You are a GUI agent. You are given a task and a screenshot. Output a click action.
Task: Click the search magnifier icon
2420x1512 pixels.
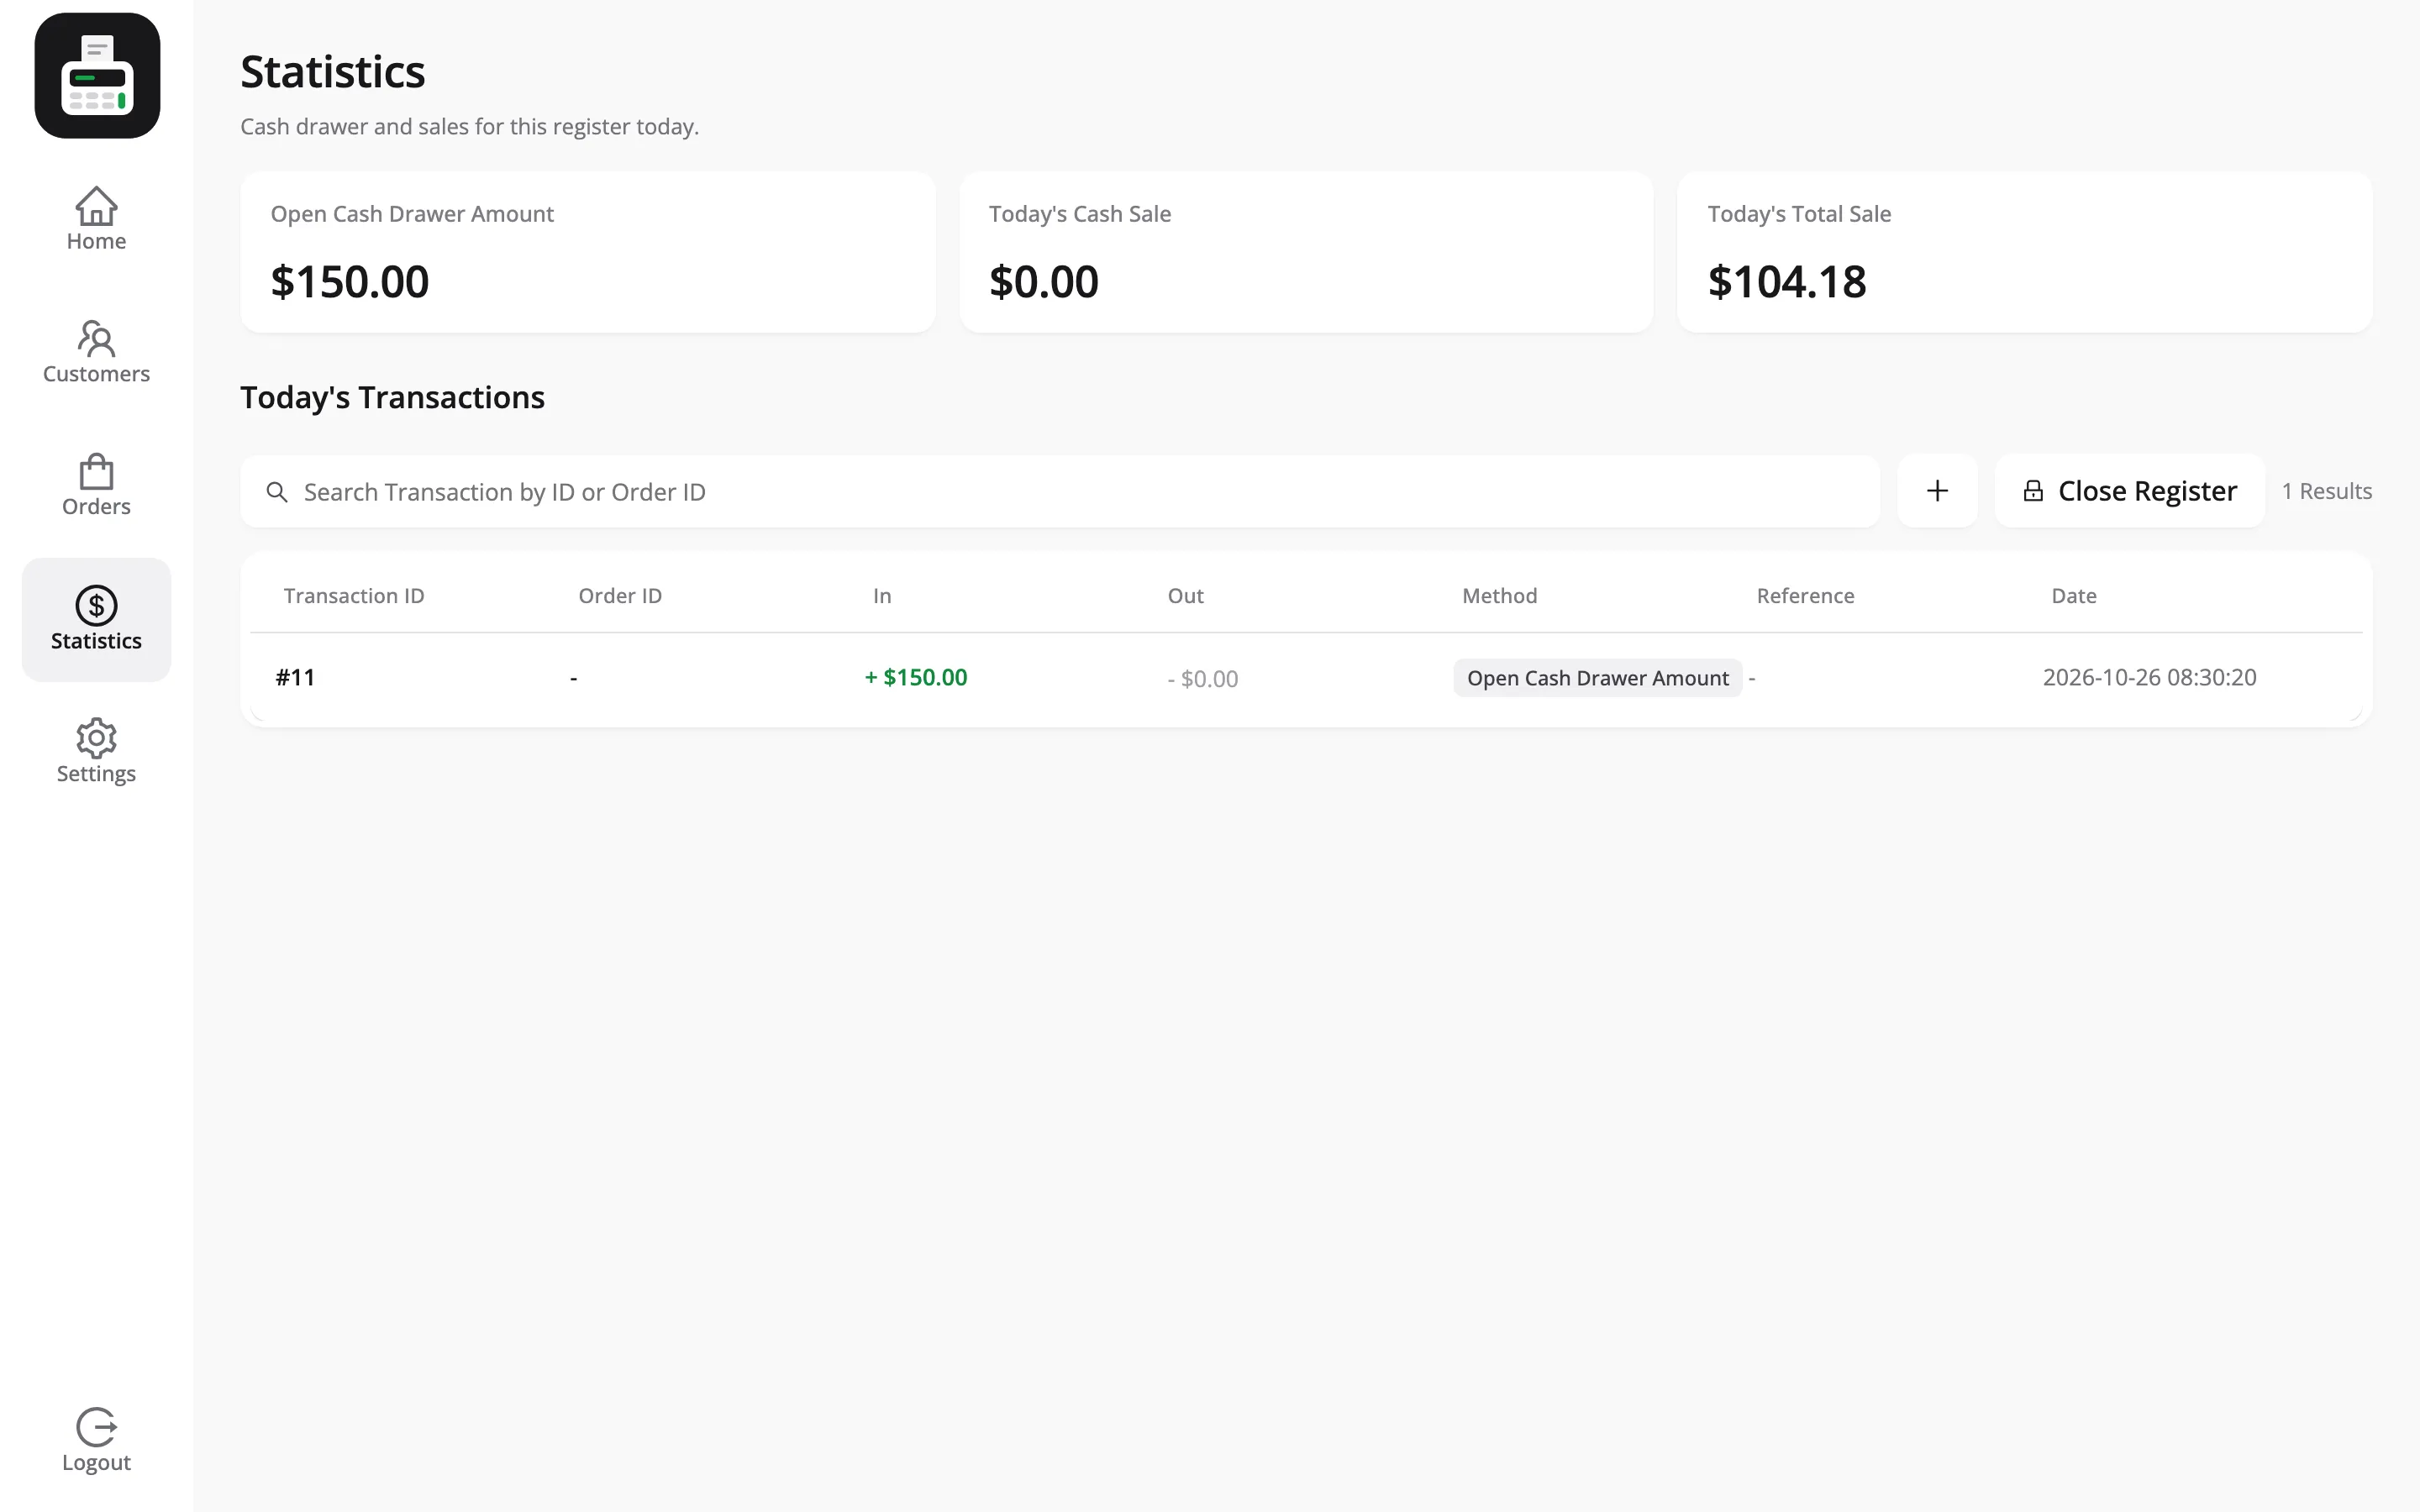(x=277, y=492)
